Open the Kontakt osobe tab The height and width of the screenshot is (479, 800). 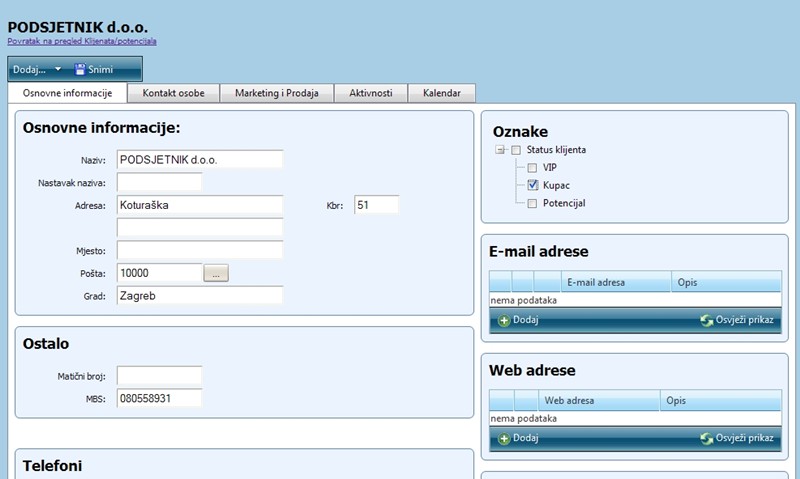tap(173, 93)
